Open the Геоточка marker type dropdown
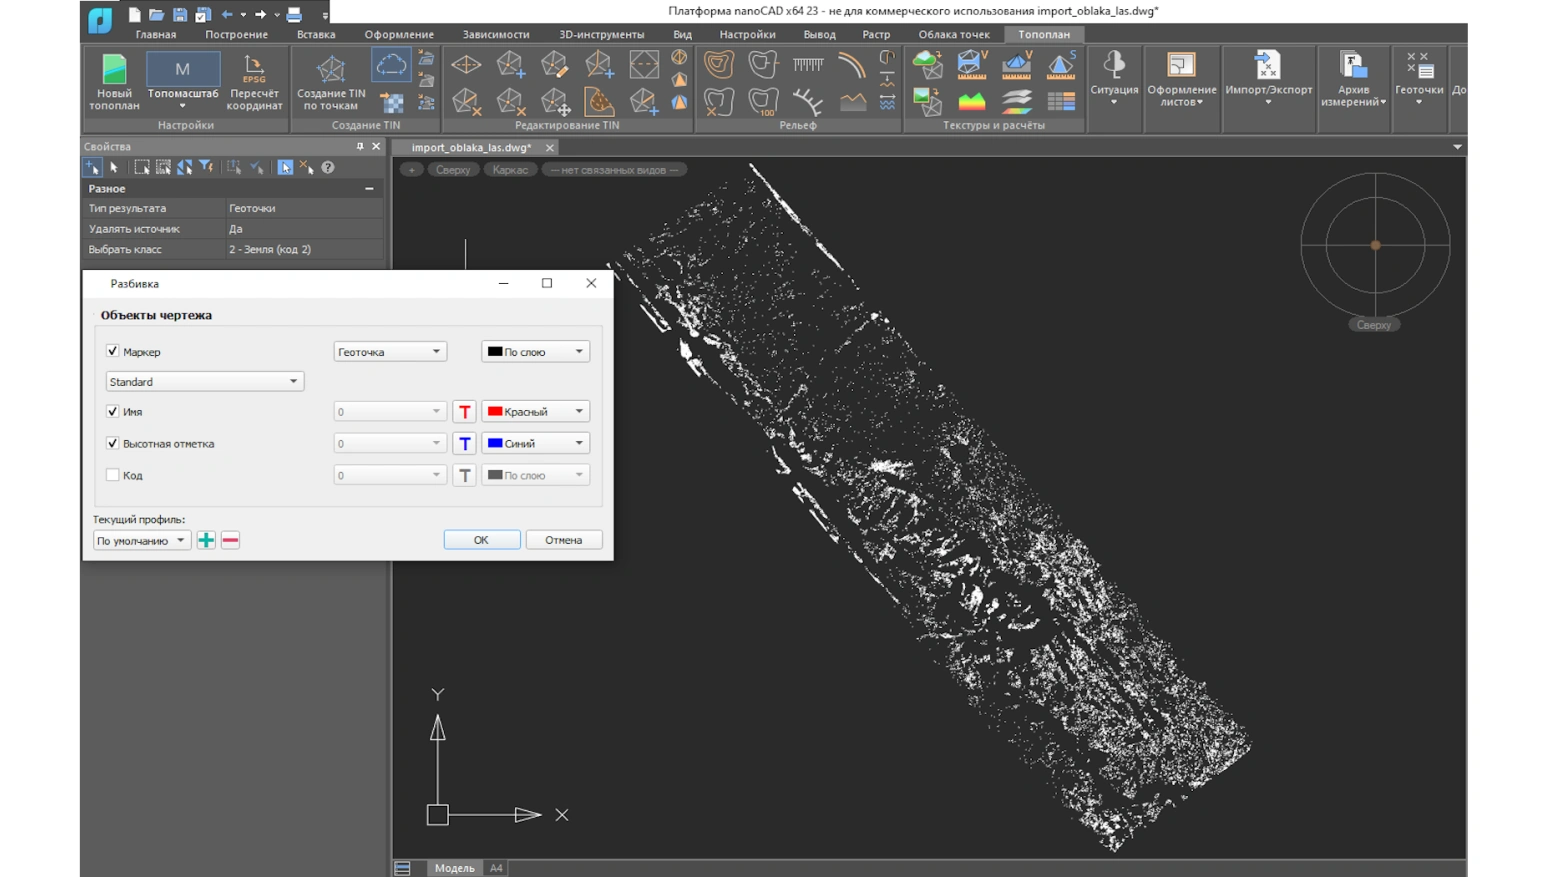 (389, 352)
